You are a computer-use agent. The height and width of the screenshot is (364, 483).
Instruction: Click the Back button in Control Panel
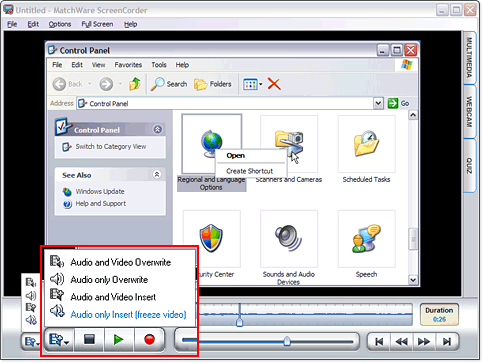point(68,84)
